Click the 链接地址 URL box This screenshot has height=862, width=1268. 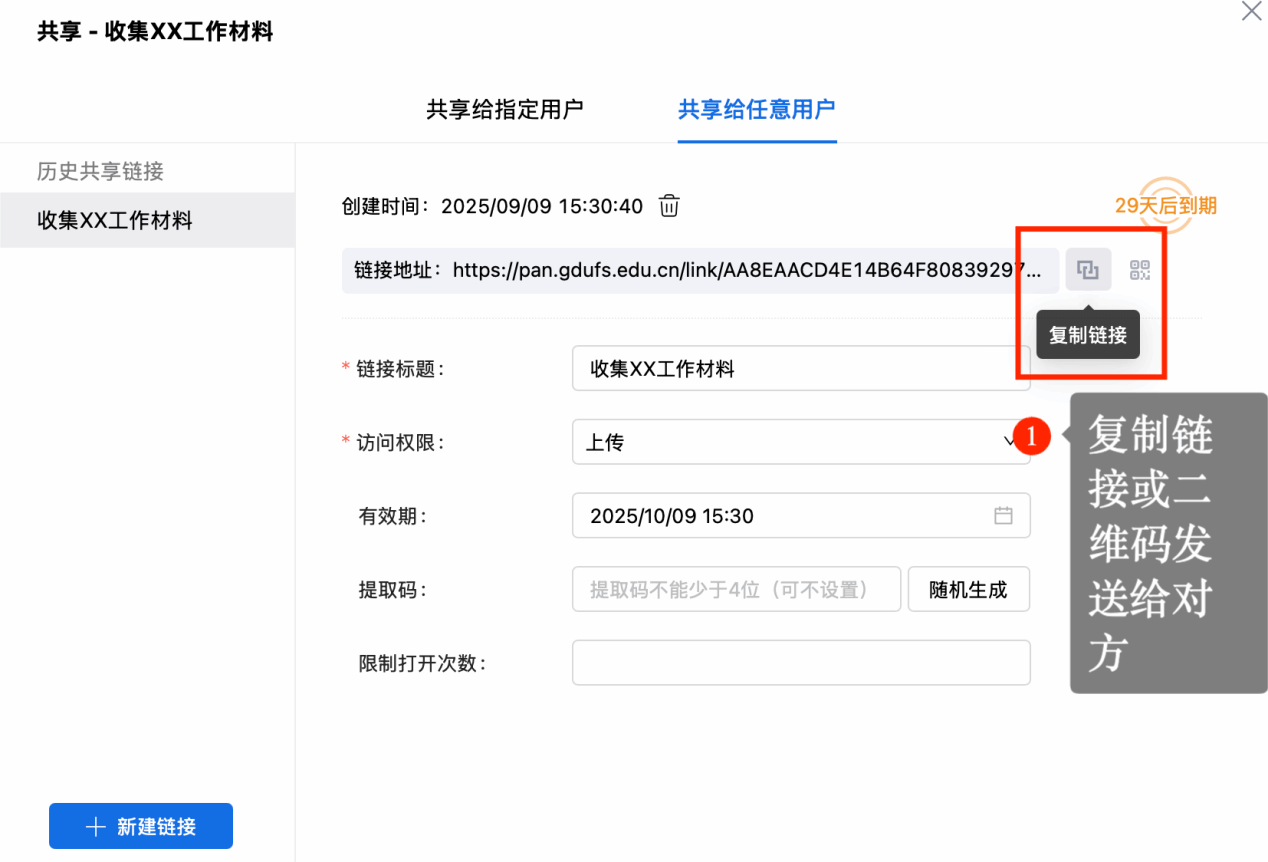click(700, 271)
